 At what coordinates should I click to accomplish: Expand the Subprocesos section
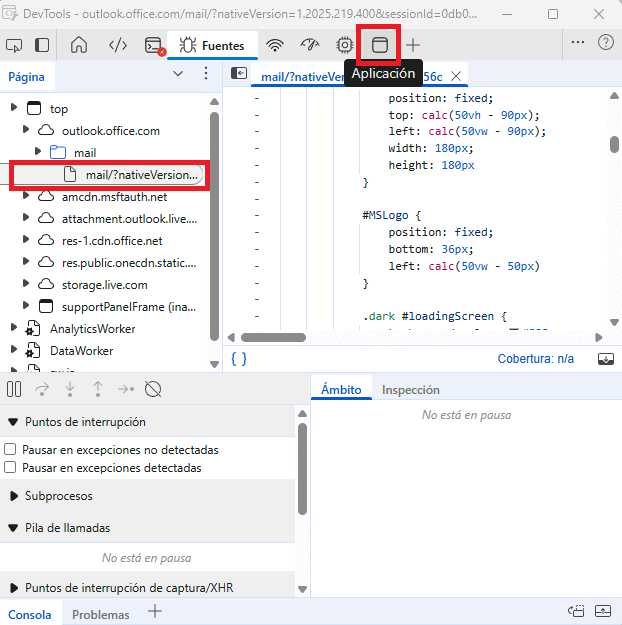click(x=14, y=496)
